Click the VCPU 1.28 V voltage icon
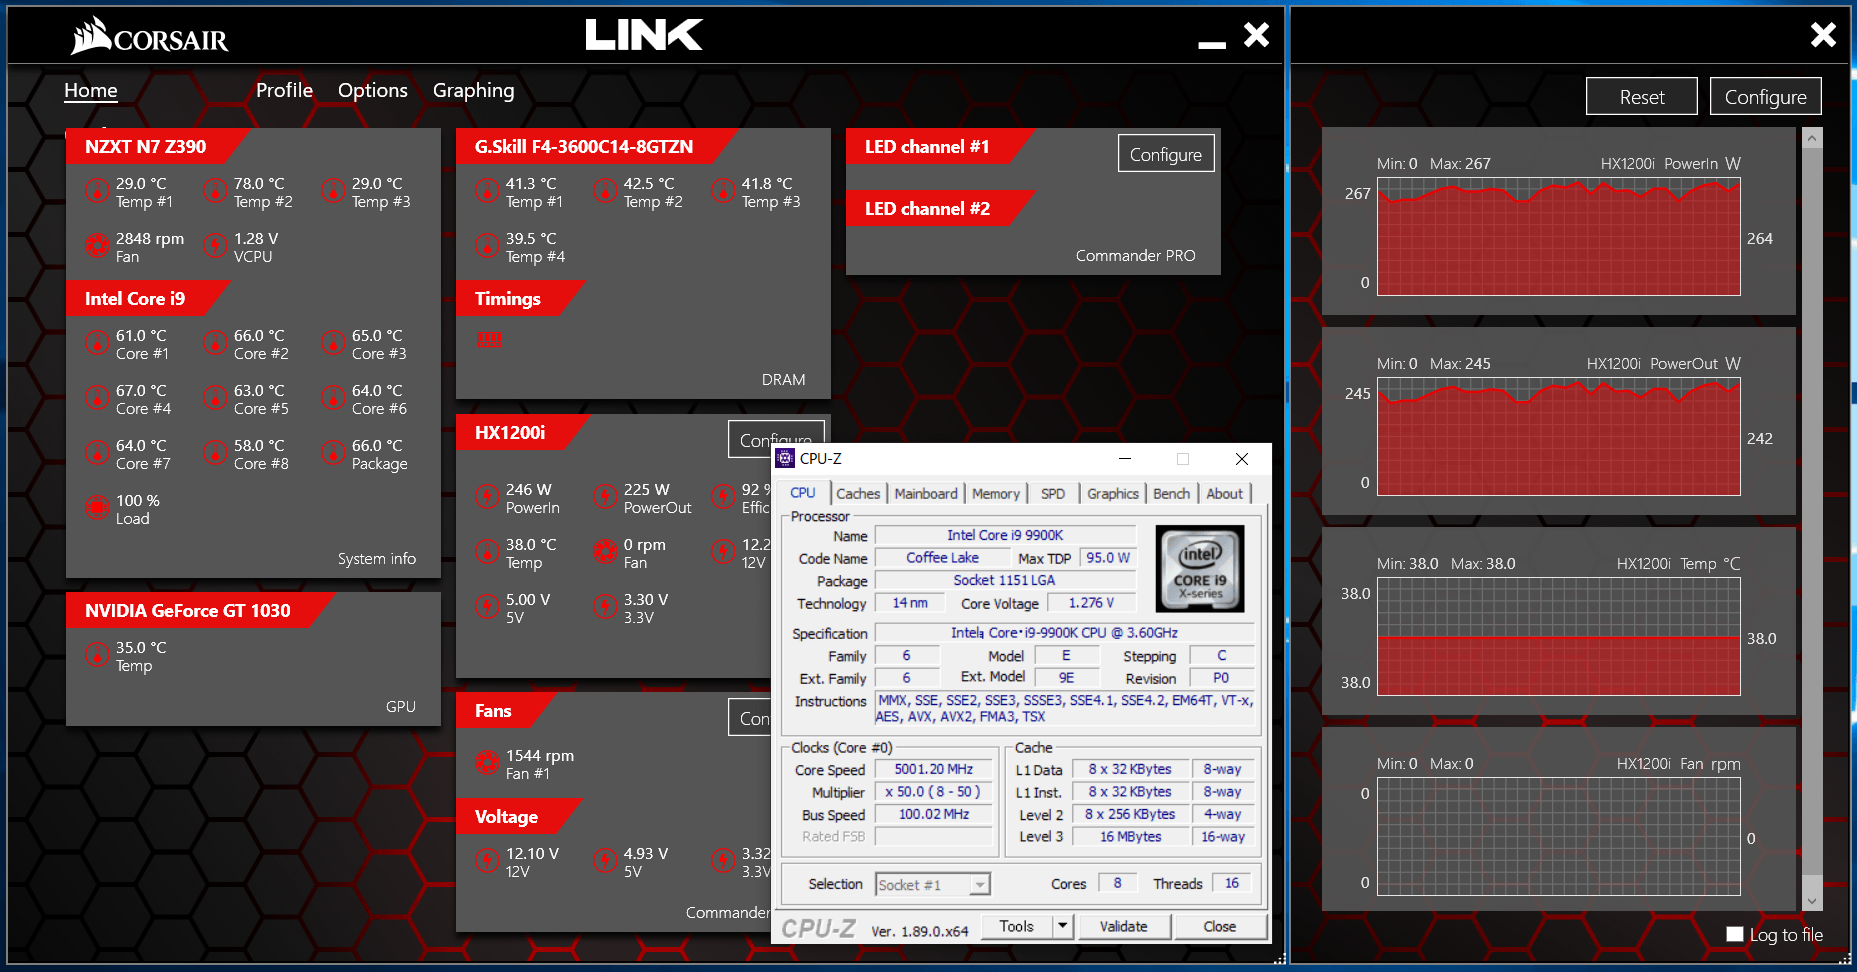The image size is (1857, 972). [215, 245]
